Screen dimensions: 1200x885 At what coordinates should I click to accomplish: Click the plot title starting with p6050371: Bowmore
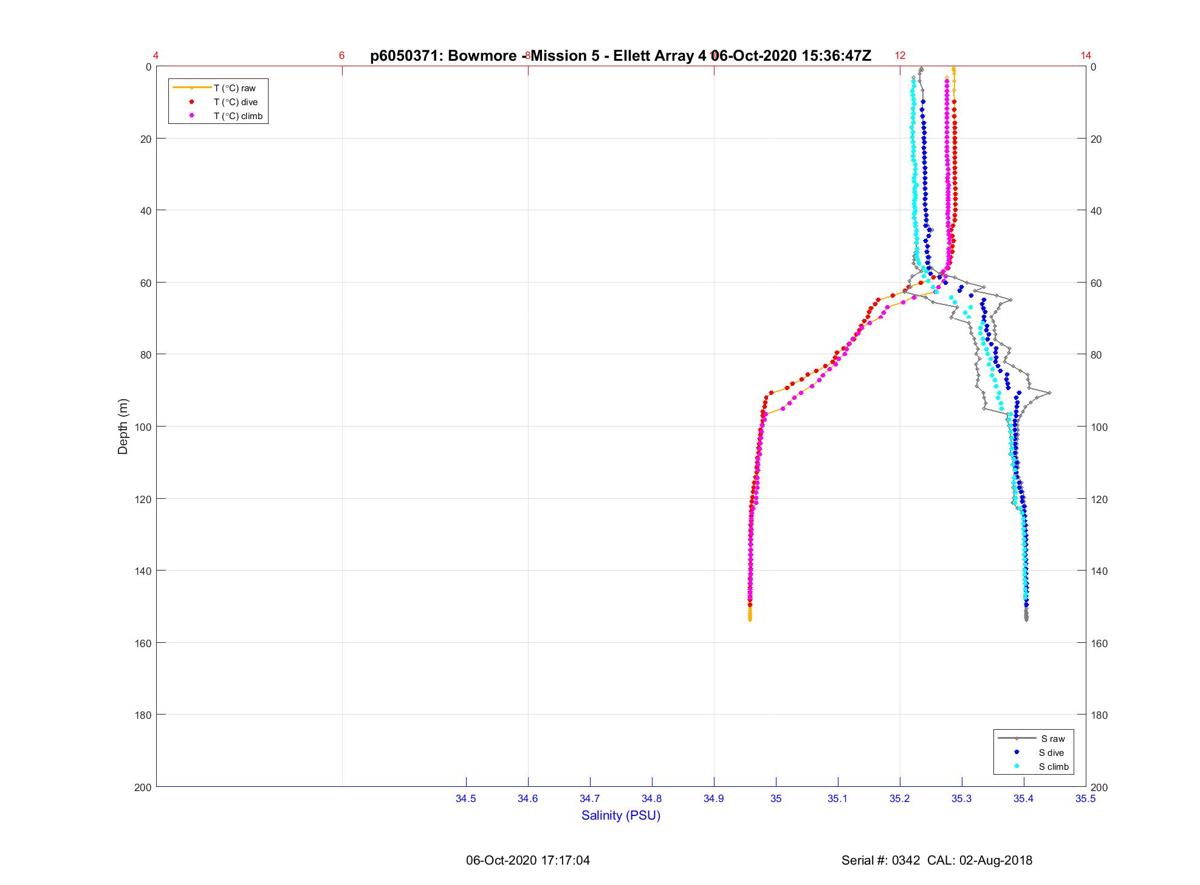(620, 56)
